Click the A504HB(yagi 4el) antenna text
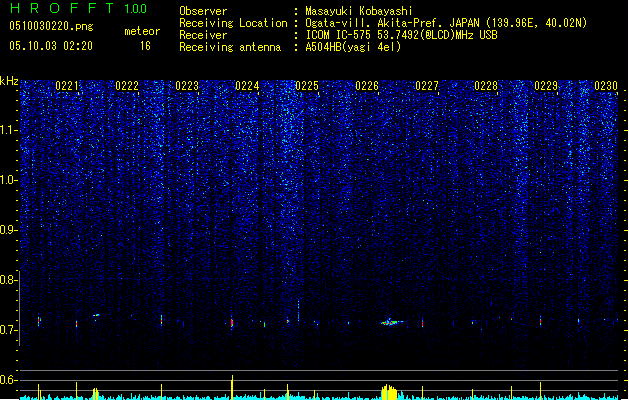This screenshot has height=400, width=629. point(353,47)
